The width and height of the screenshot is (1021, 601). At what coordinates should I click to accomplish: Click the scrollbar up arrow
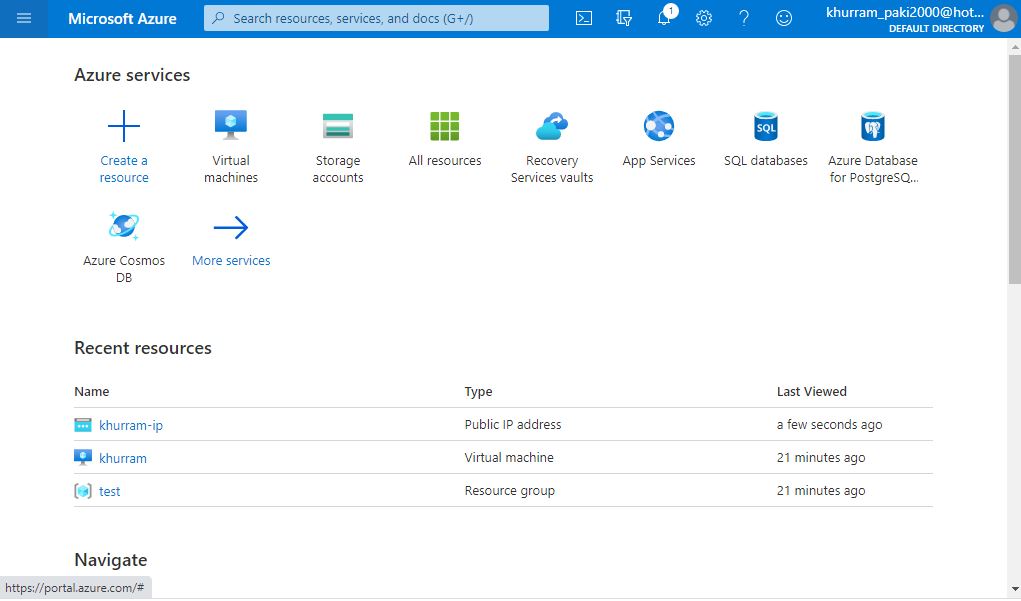coord(1014,48)
